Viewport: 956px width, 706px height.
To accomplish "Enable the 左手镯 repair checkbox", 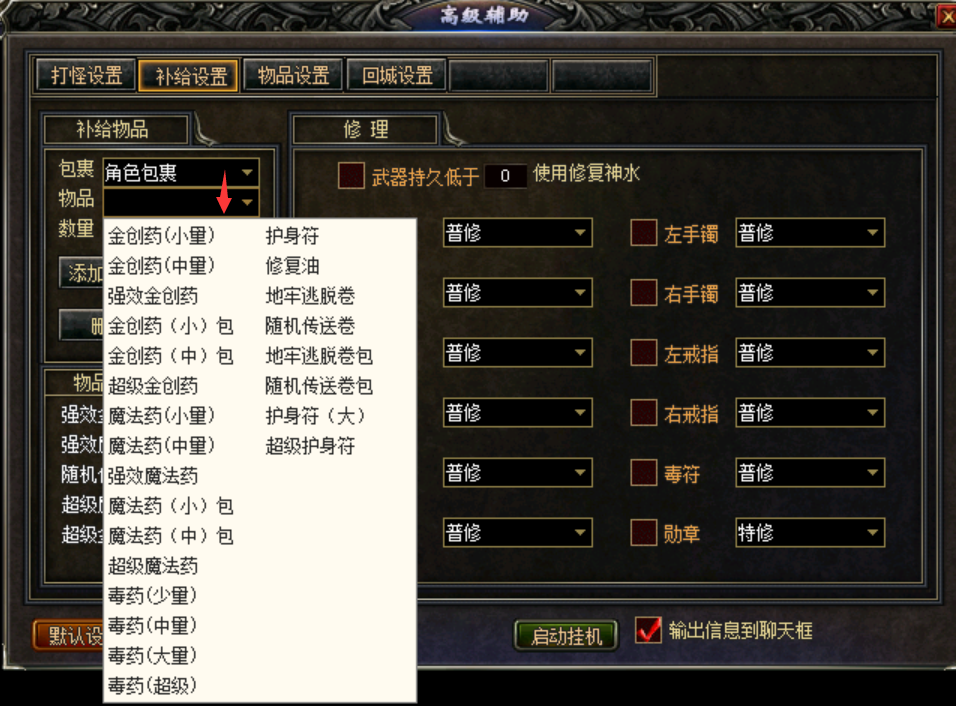I will [x=643, y=233].
